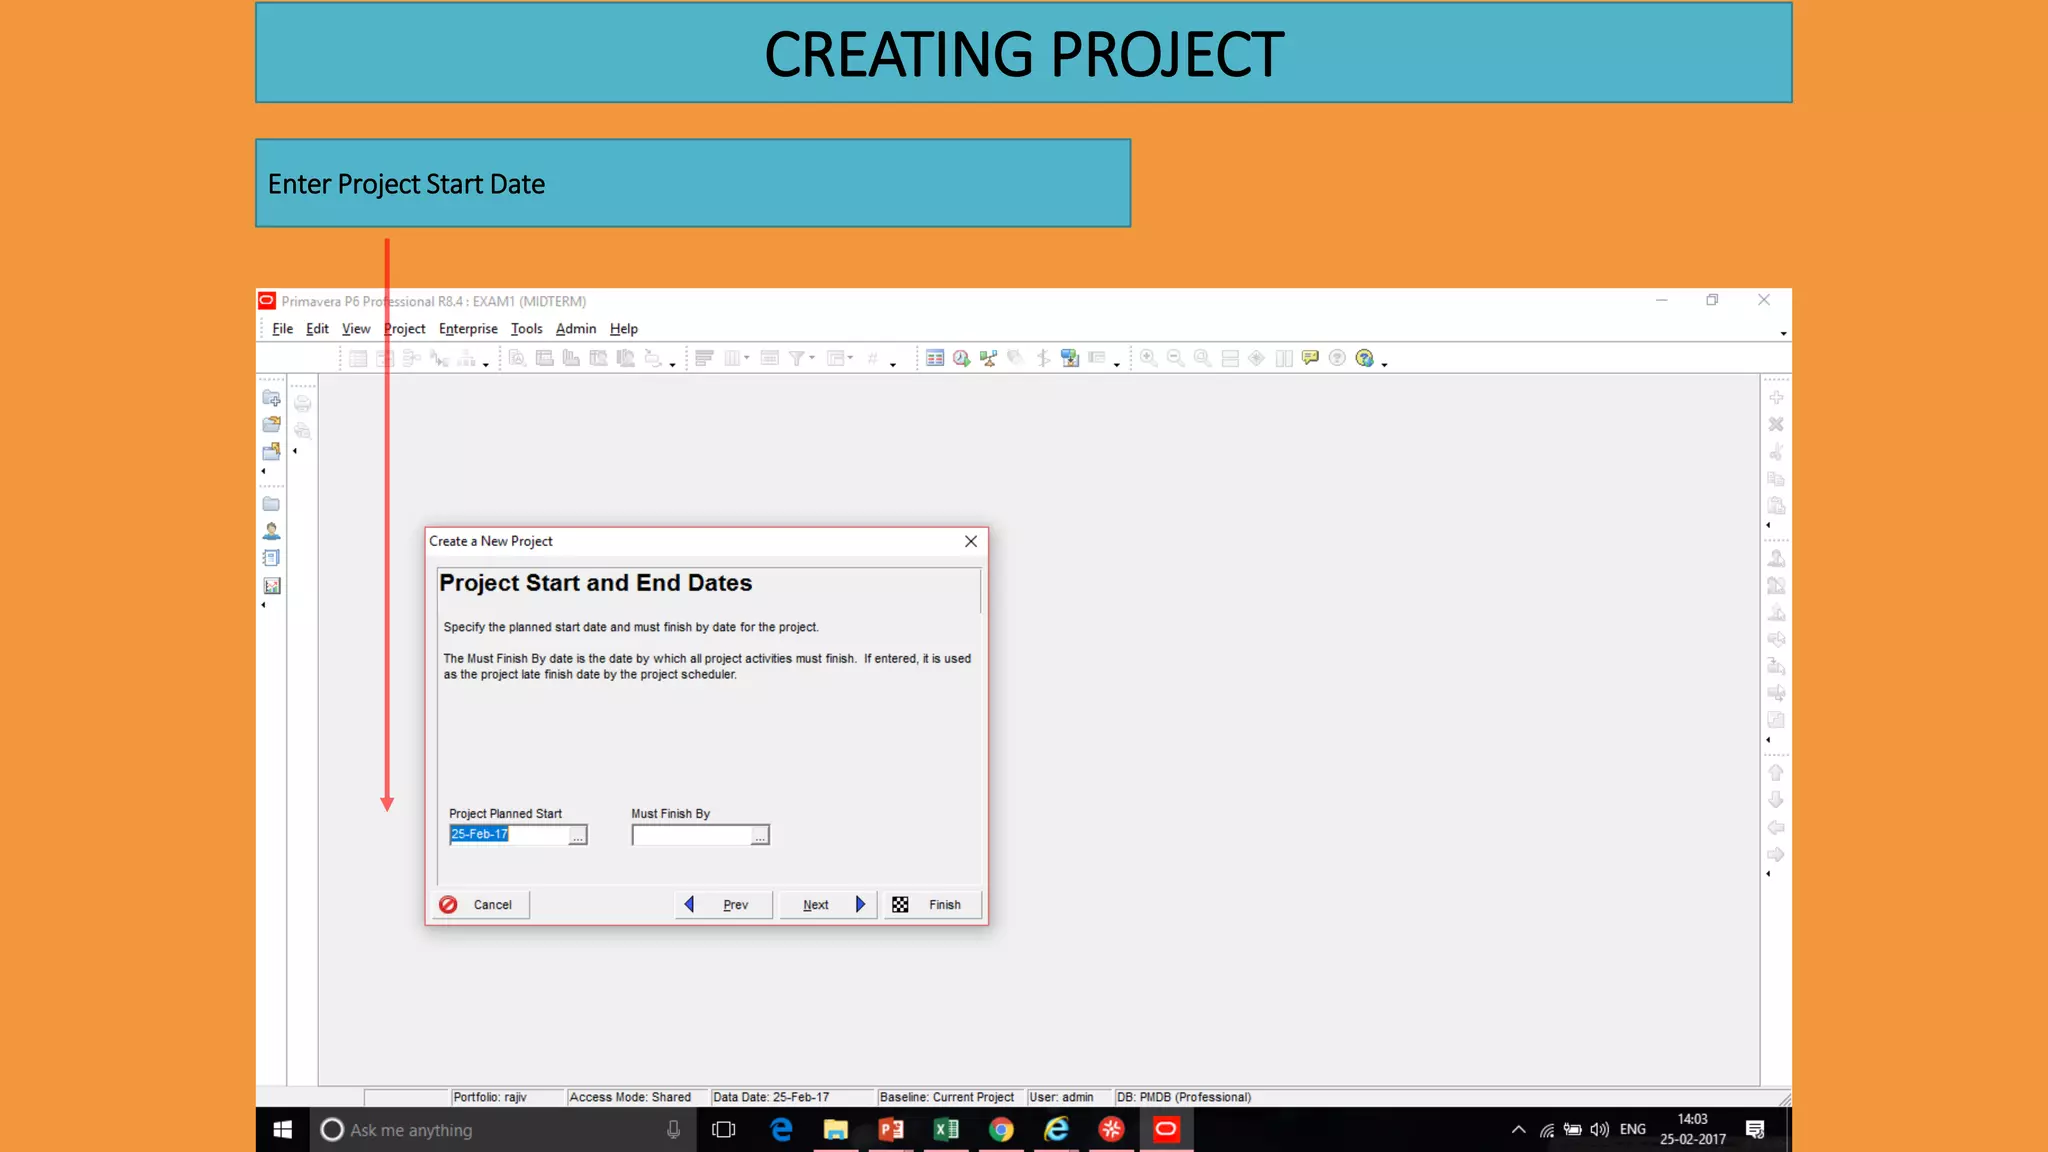The height and width of the screenshot is (1152, 2048).
Task: Click the Prev button in wizard
Action: 723,905
